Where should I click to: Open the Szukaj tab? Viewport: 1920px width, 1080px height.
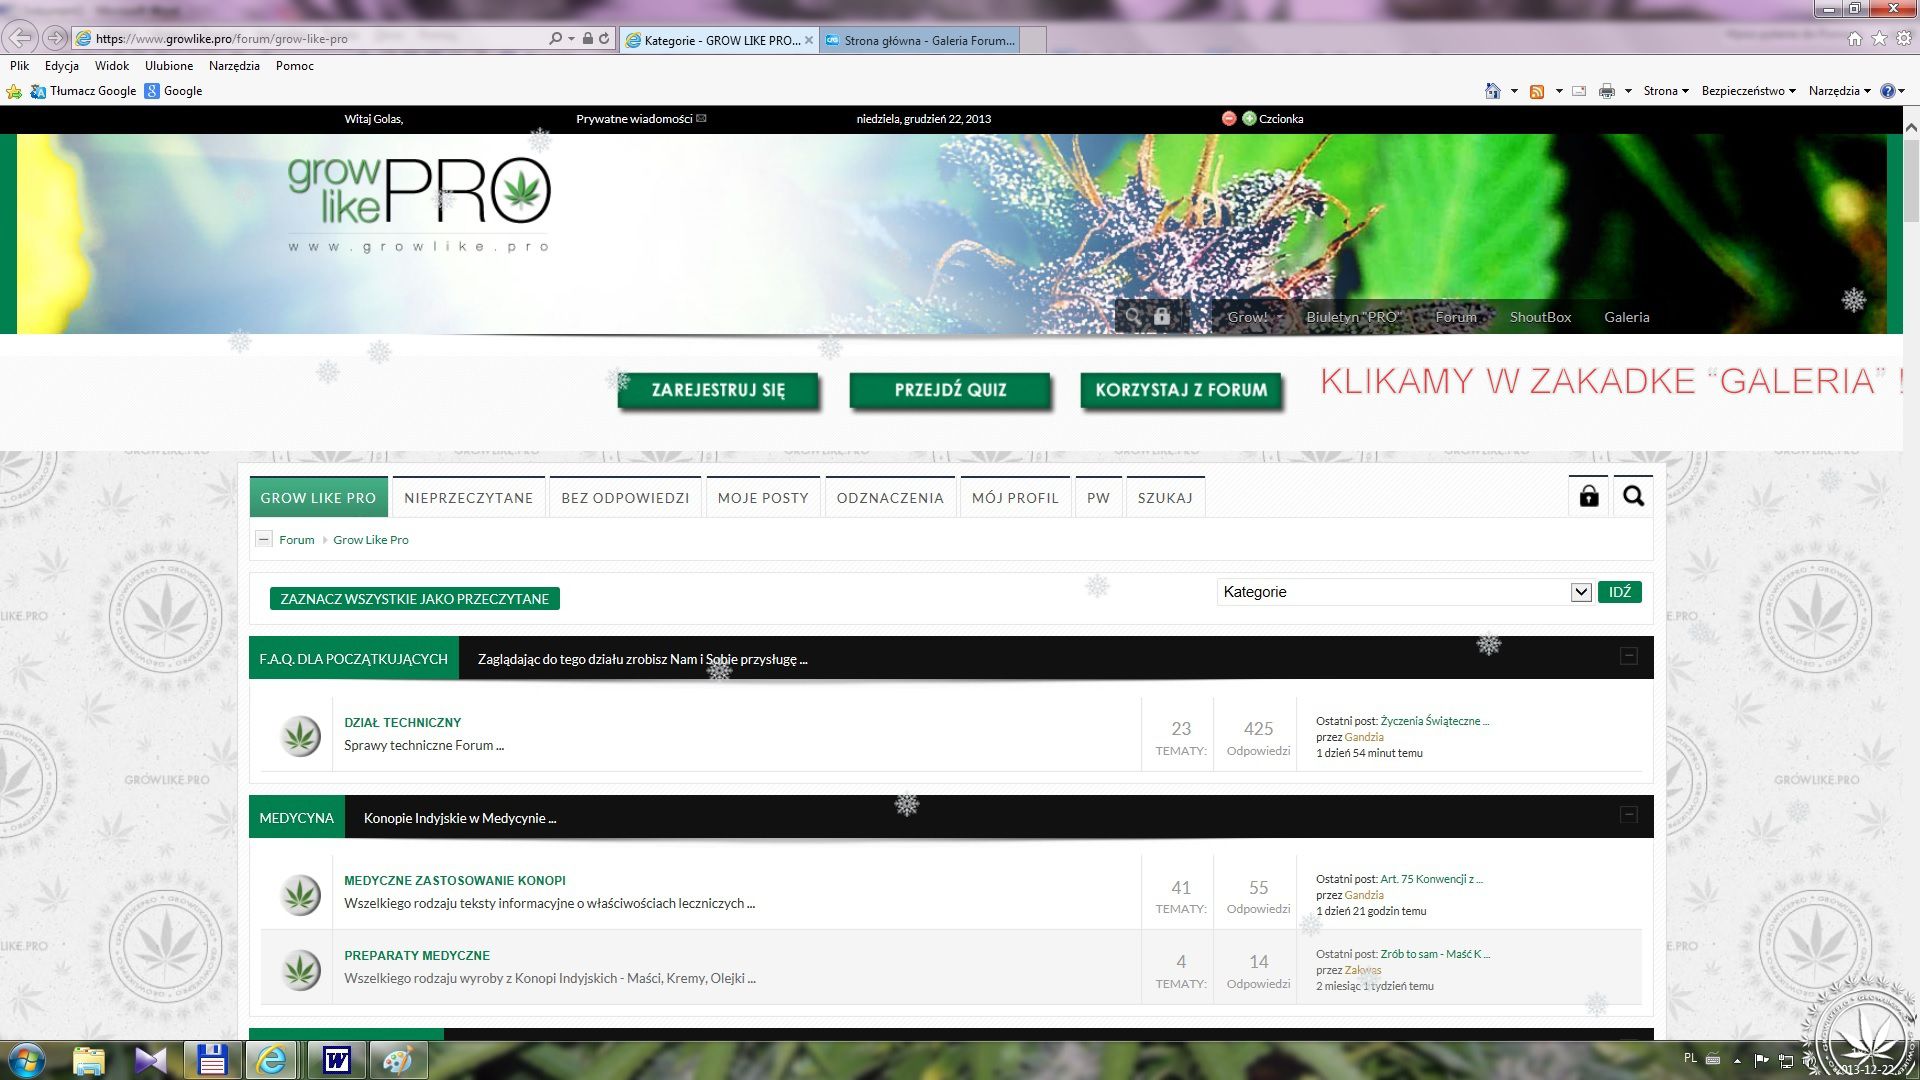1165,497
